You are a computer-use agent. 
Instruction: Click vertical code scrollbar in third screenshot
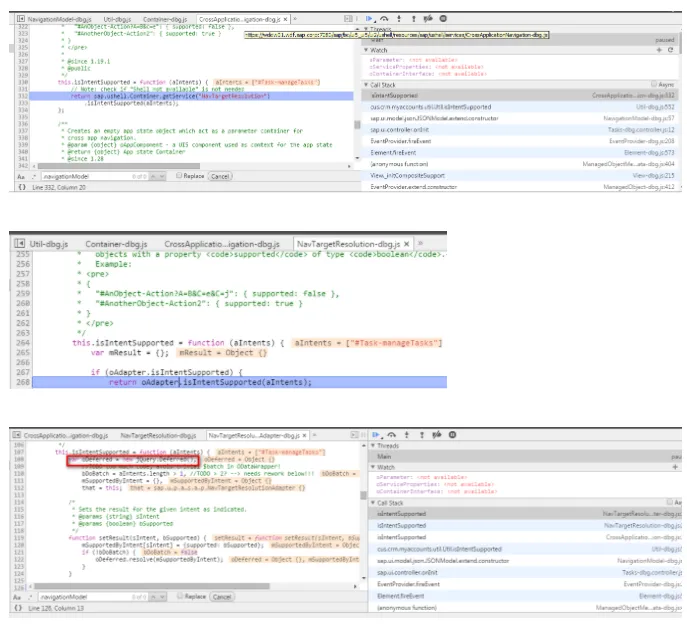click(x=363, y=495)
